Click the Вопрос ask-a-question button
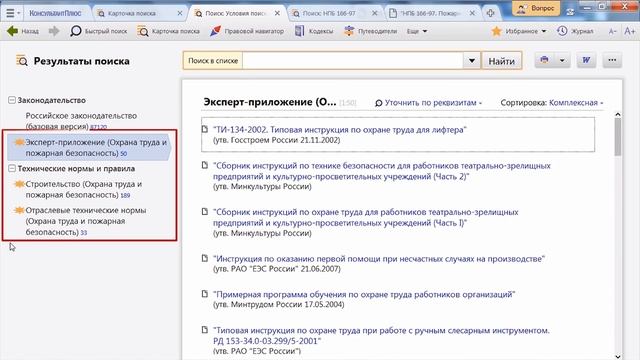 (536, 9)
